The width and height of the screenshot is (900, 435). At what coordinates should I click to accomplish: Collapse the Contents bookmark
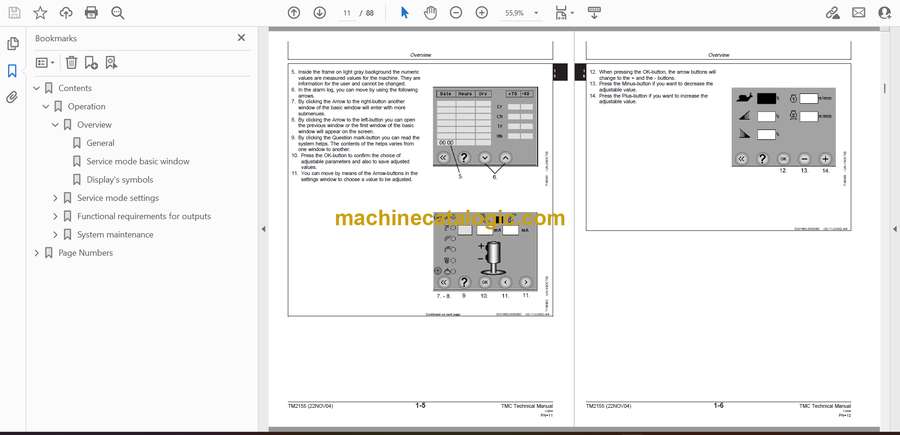click(37, 88)
